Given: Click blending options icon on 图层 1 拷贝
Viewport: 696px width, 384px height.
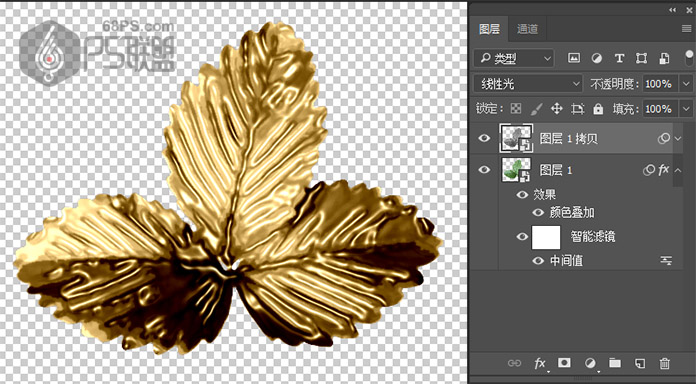Looking at the screenshot, I should tap(663, 139).
